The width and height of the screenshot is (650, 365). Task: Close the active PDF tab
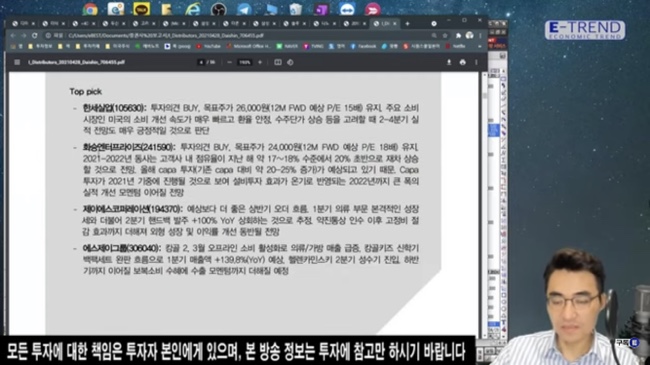pyautogui.click(x=395, y=24)
